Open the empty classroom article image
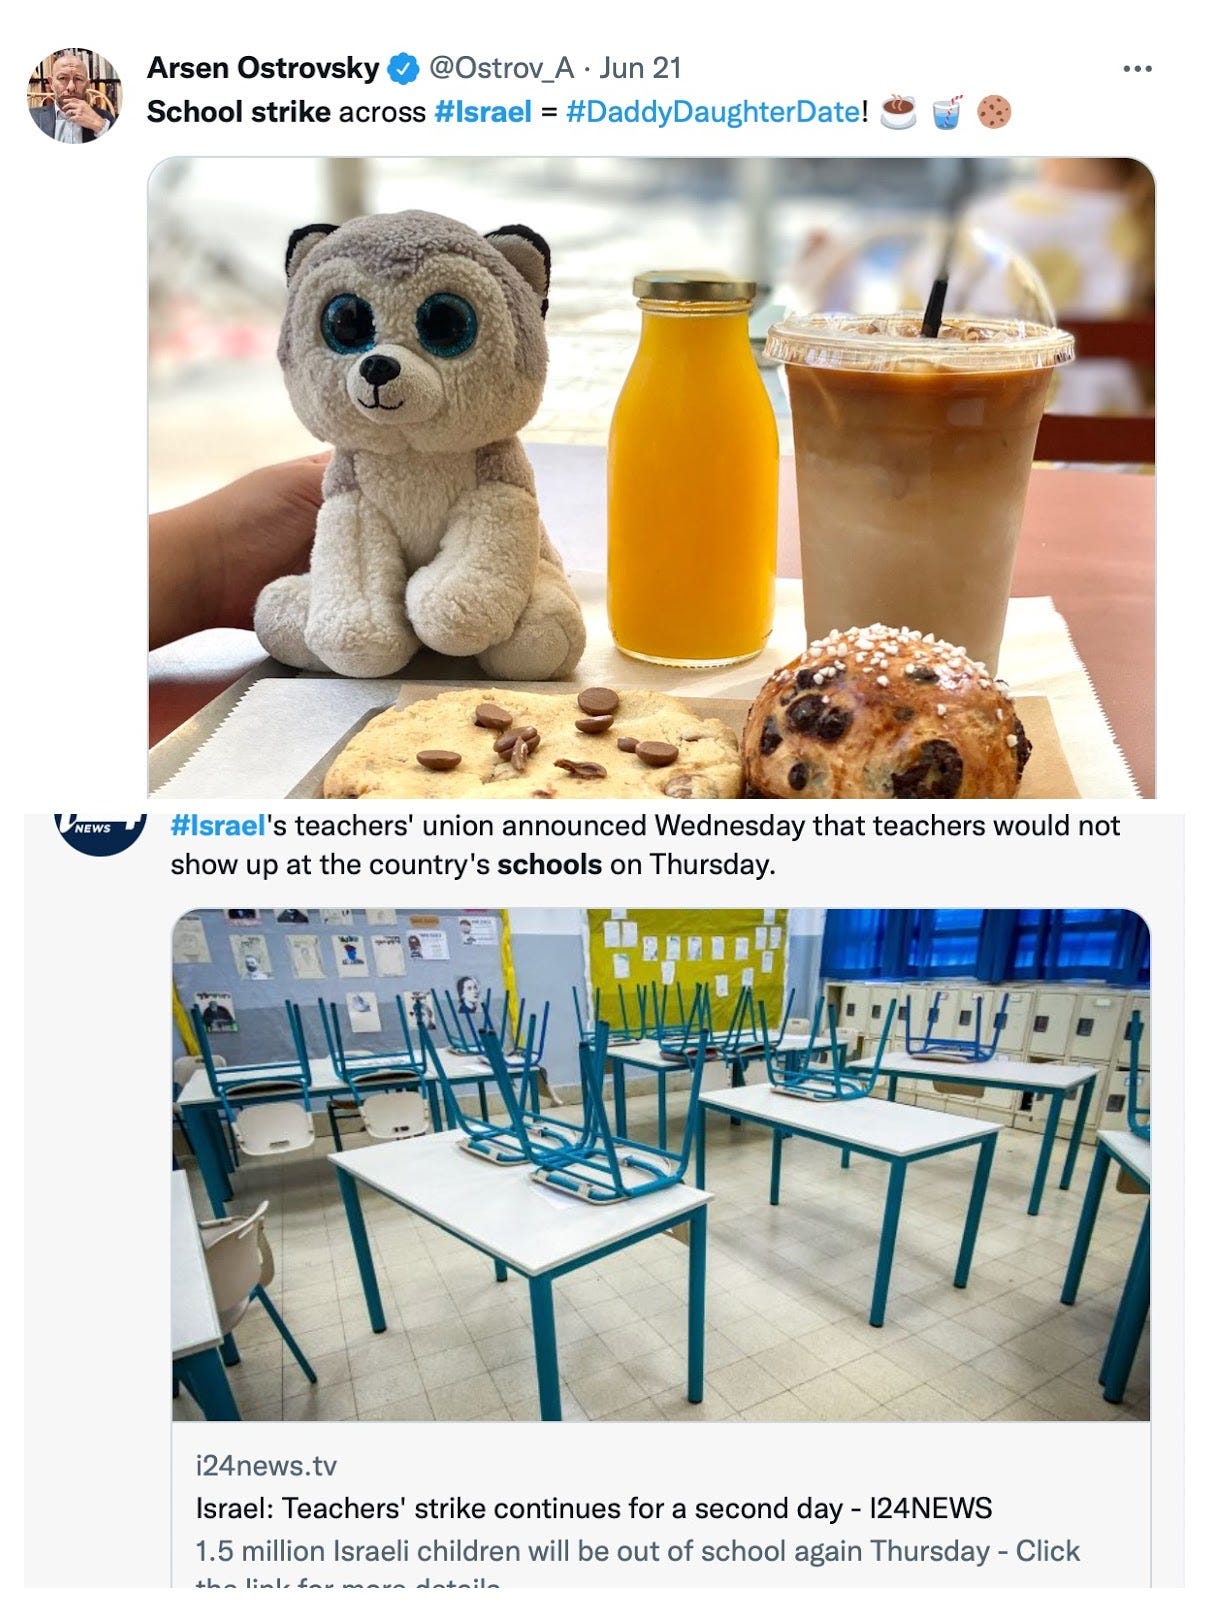1210x1612 pixels. pos(661,1164)
